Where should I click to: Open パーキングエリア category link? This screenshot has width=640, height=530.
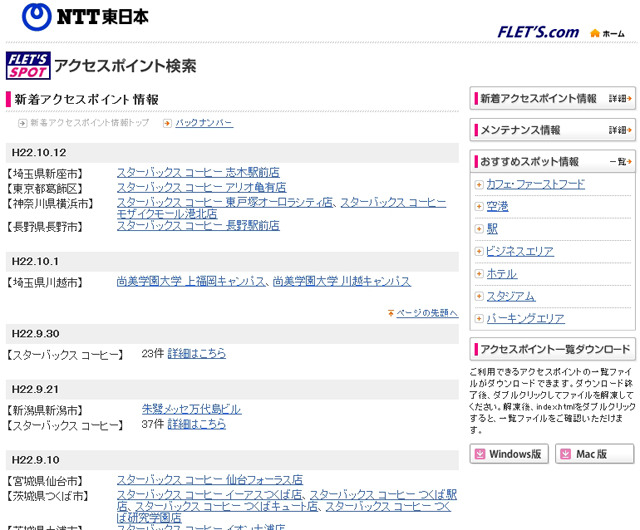coord(526,318)
